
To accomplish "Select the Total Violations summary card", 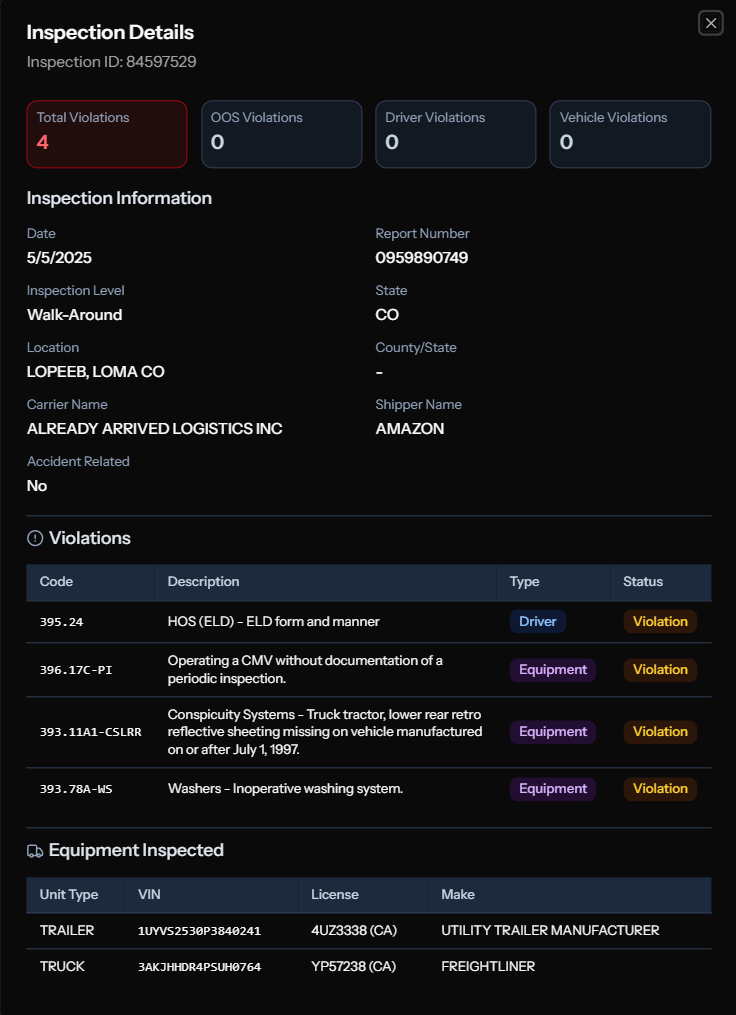I will tap(107, 134).
